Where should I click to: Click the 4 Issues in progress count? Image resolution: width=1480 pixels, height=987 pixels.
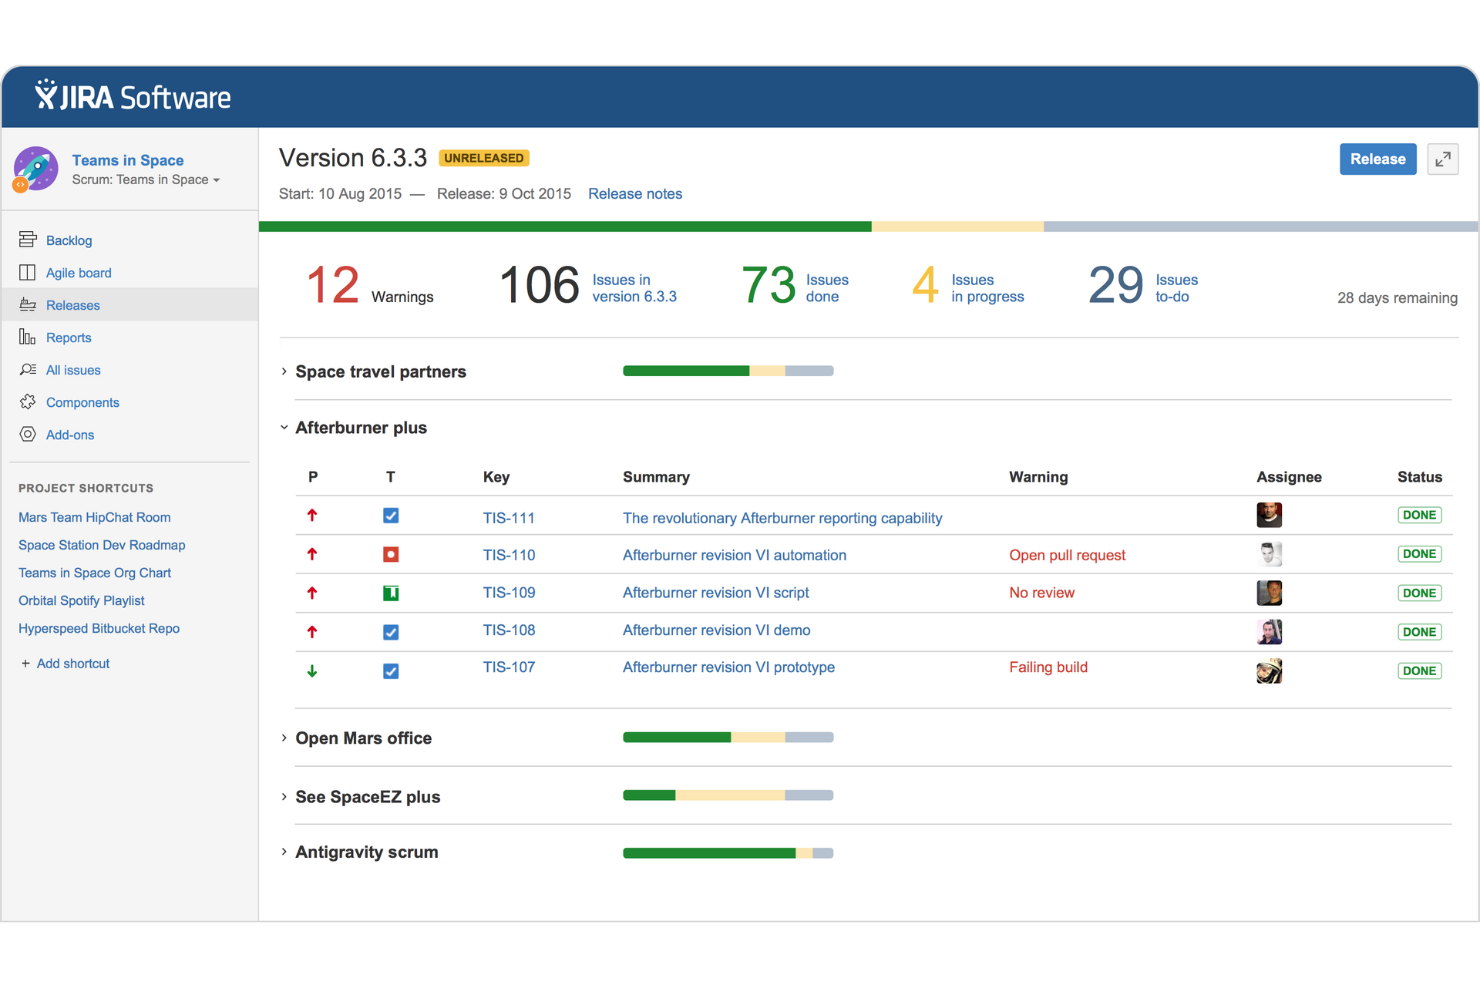[968, 286]
